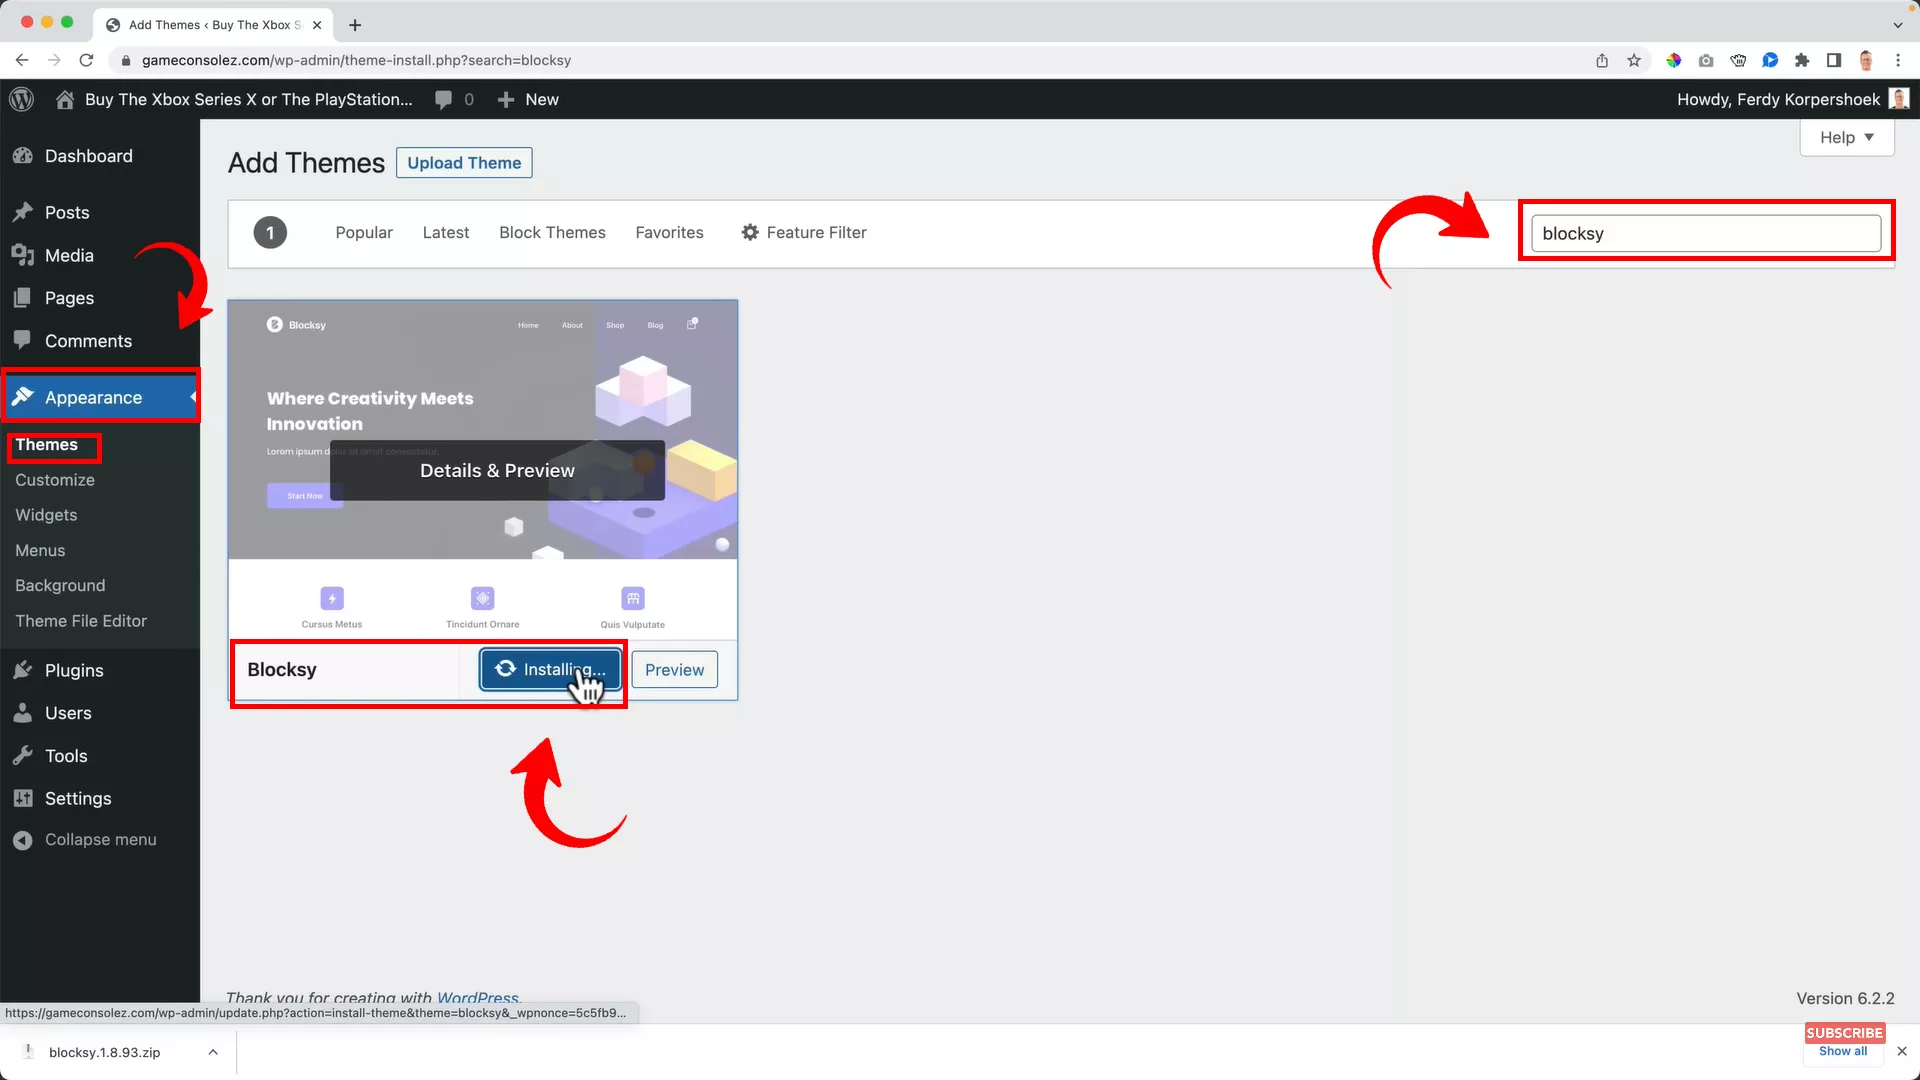
Task: Open the Feature Filter gear control
Action: click(750, 232)
